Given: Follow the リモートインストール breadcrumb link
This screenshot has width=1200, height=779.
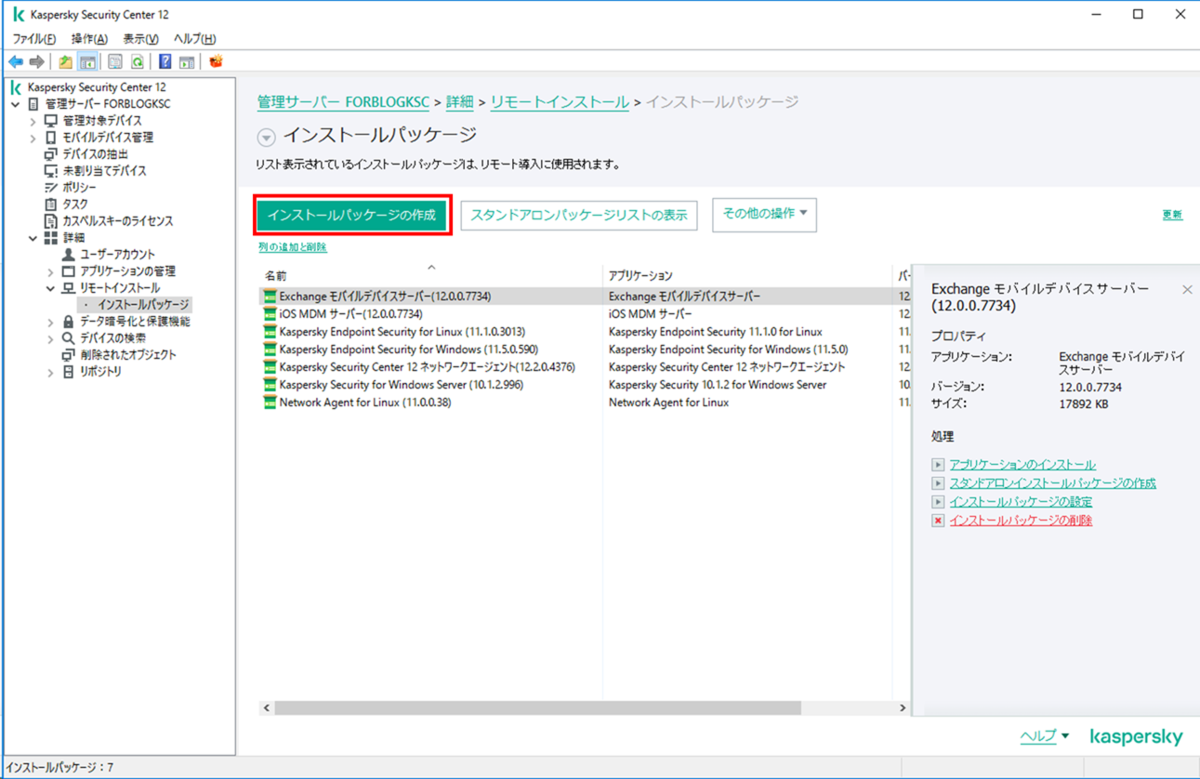Looking at the screenshot, I should click(x=559, y=102).
